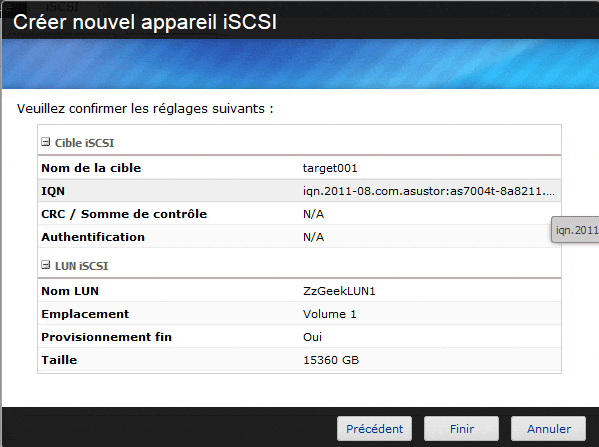Click the truncated IQN value text

click(x=429, y=191)
